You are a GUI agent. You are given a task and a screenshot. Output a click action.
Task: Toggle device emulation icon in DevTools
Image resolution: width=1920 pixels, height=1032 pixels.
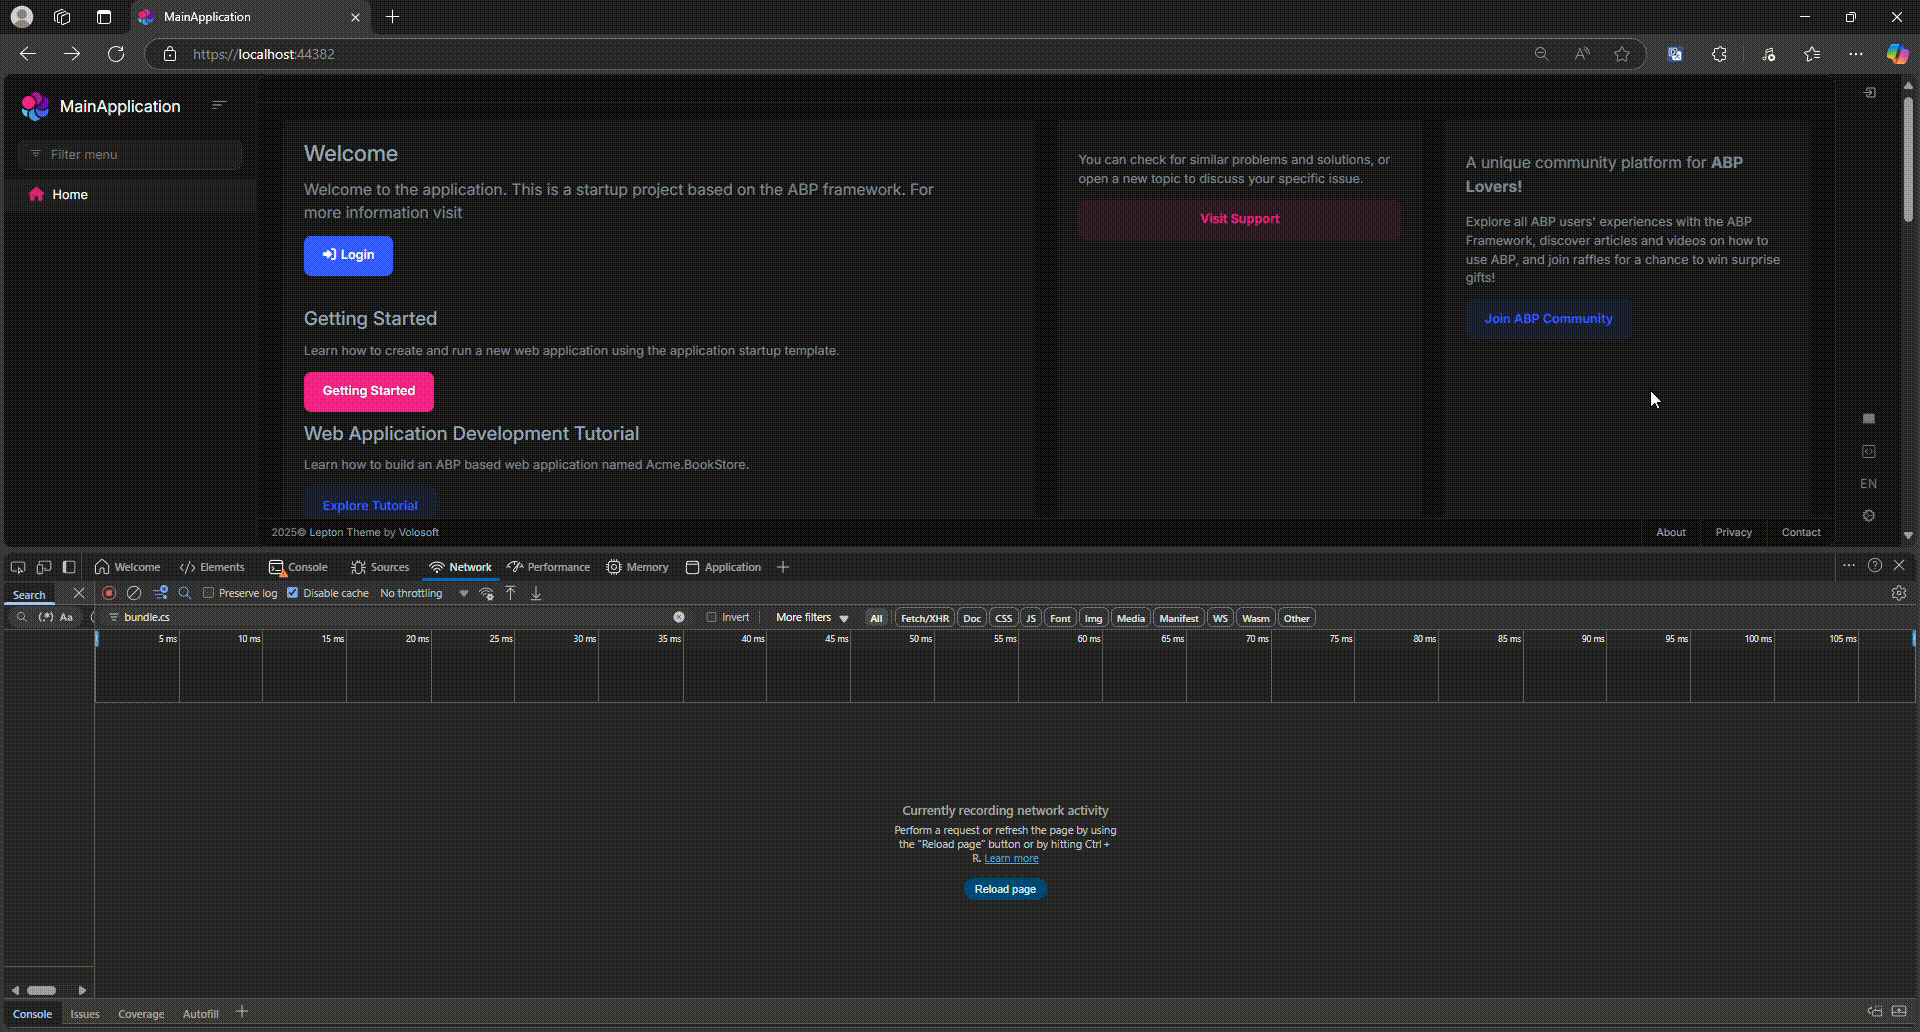(44, 567)
